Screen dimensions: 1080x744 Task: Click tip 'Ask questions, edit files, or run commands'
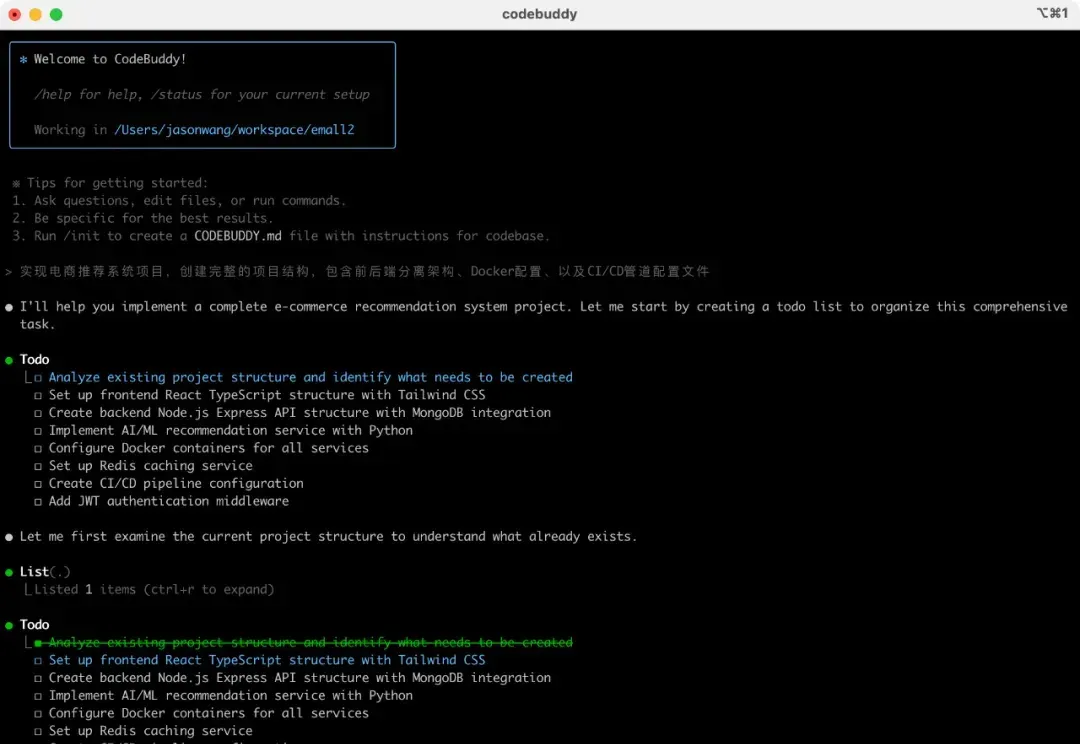pyautogui.click(x=189, y=200)
